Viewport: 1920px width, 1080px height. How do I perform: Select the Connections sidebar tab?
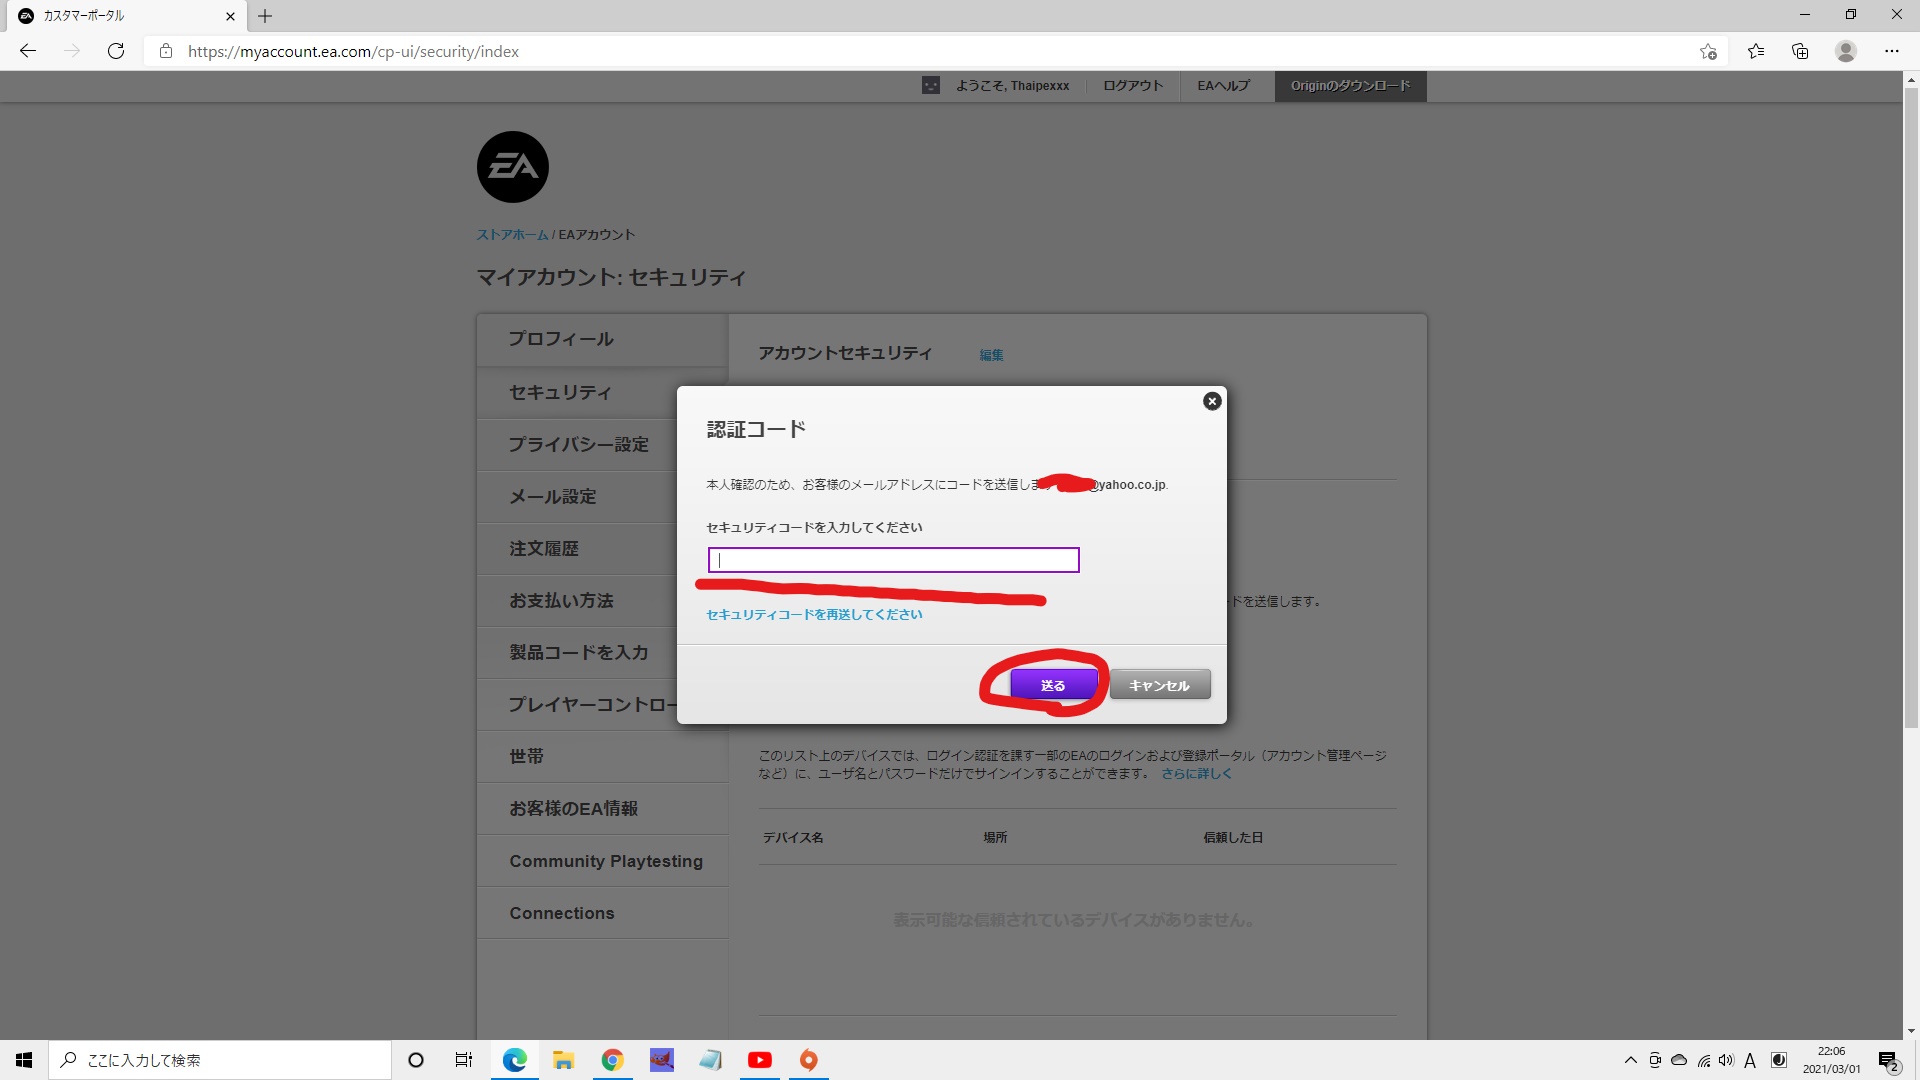click(x=602, y=913)
